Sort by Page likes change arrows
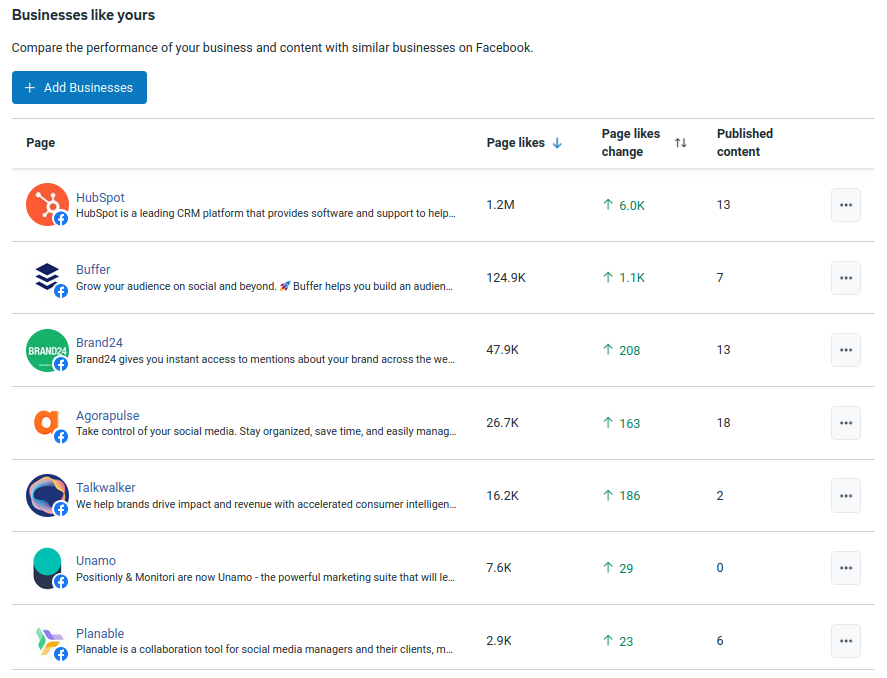 pyautogui.click(x=681, y=143)
